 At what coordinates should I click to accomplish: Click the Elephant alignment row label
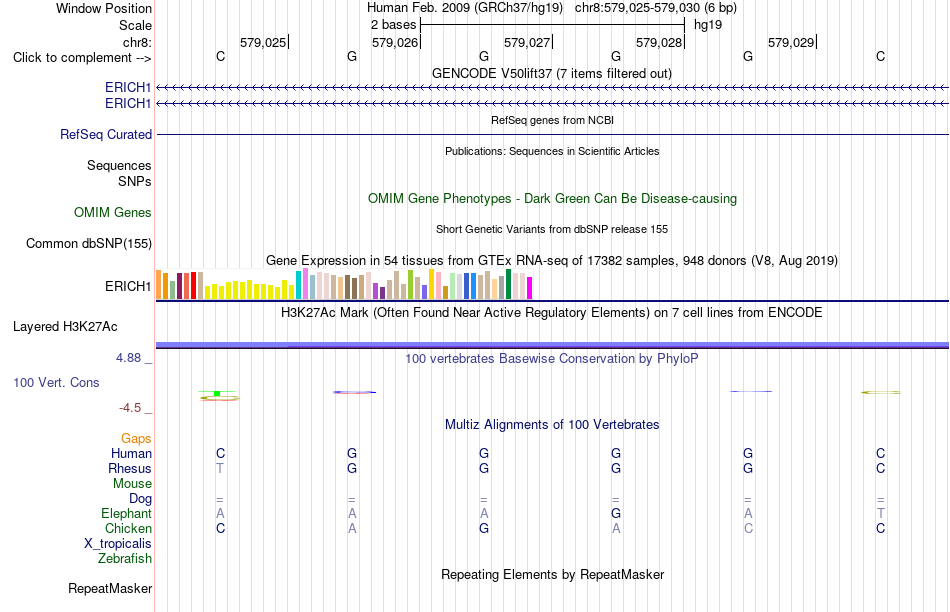pyautogui.click(x=126, y=514)
